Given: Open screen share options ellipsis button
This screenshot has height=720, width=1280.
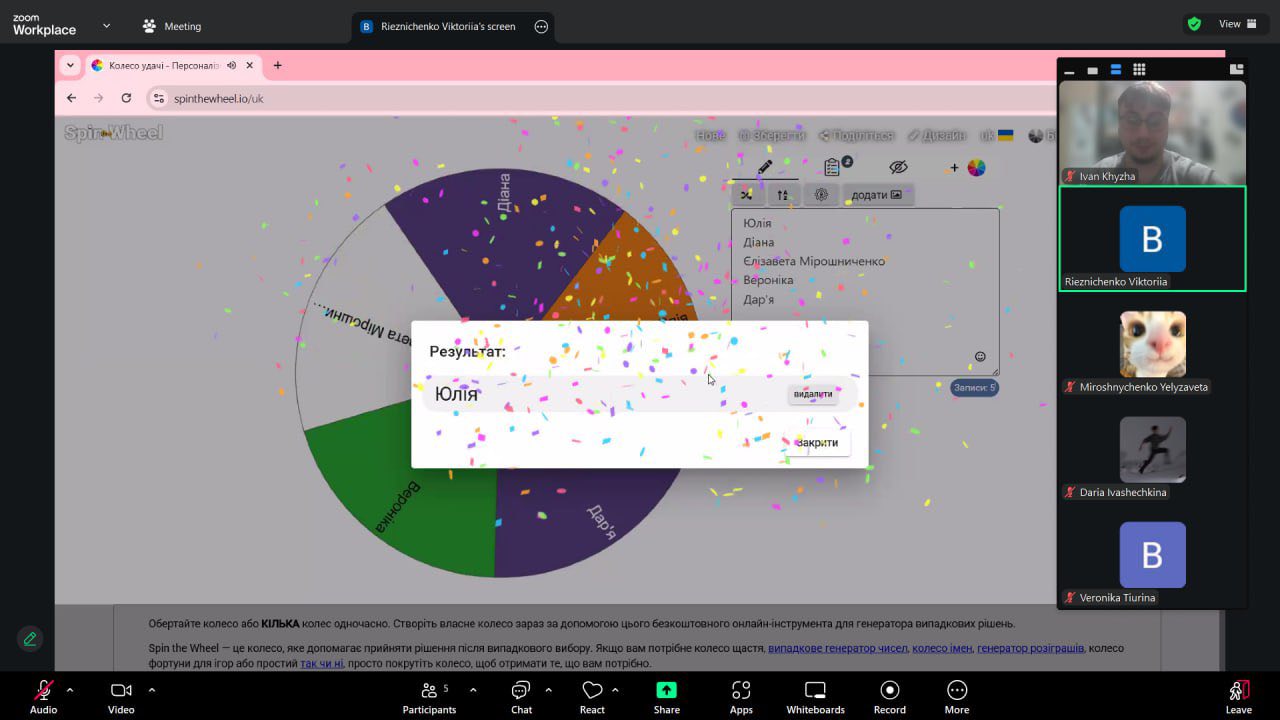Looking at the screenshot, I should point(541,27).
